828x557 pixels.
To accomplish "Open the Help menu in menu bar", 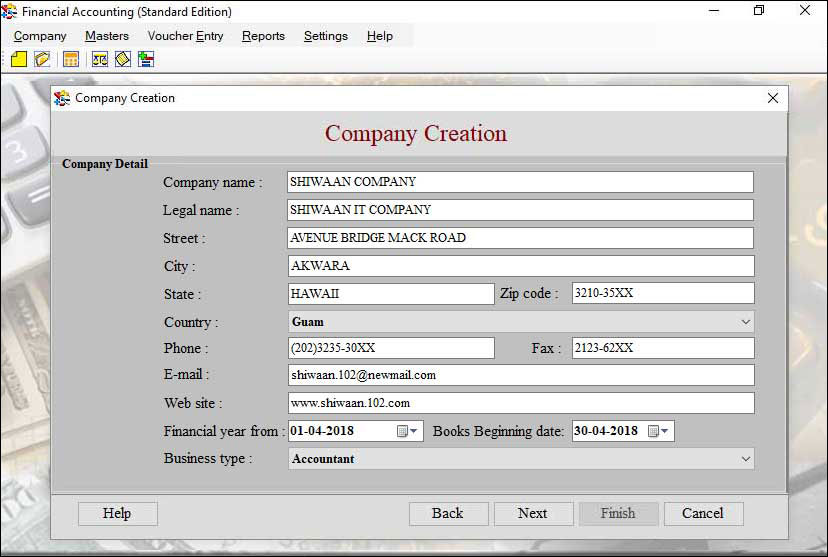I will pos(380,36).
